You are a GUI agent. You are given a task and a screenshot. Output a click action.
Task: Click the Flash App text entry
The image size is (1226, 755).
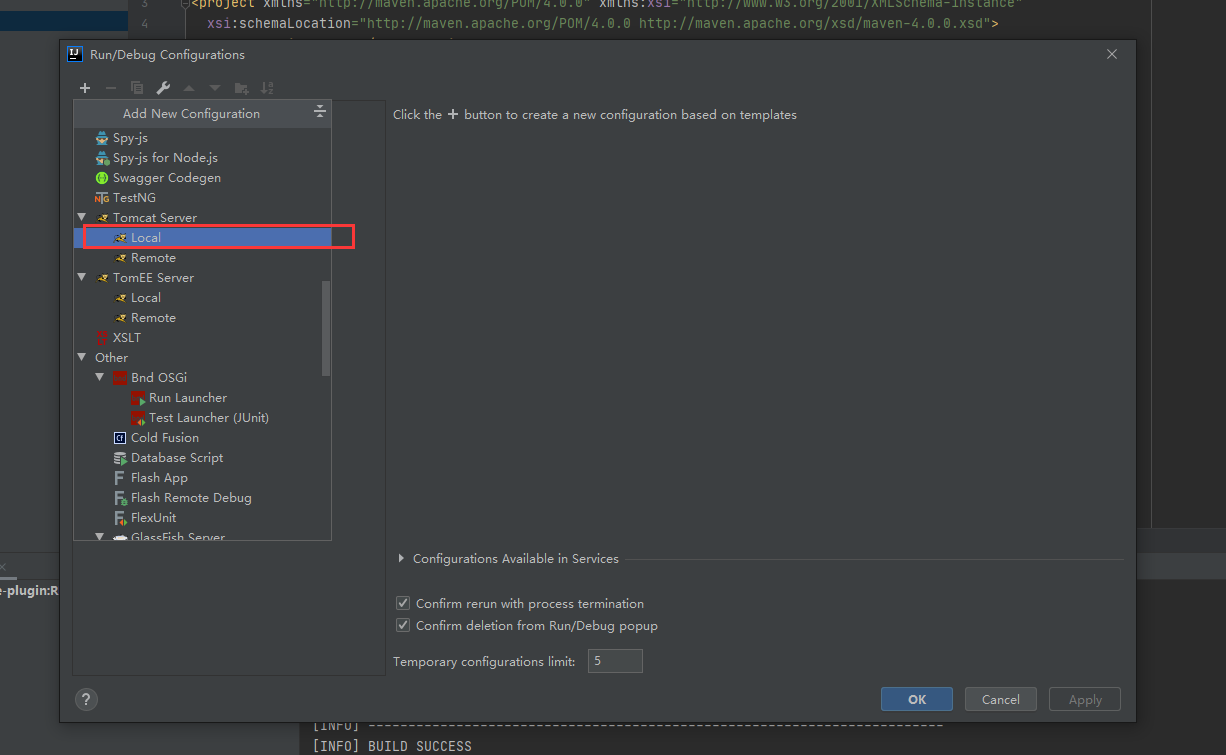[x=159, y=478]
